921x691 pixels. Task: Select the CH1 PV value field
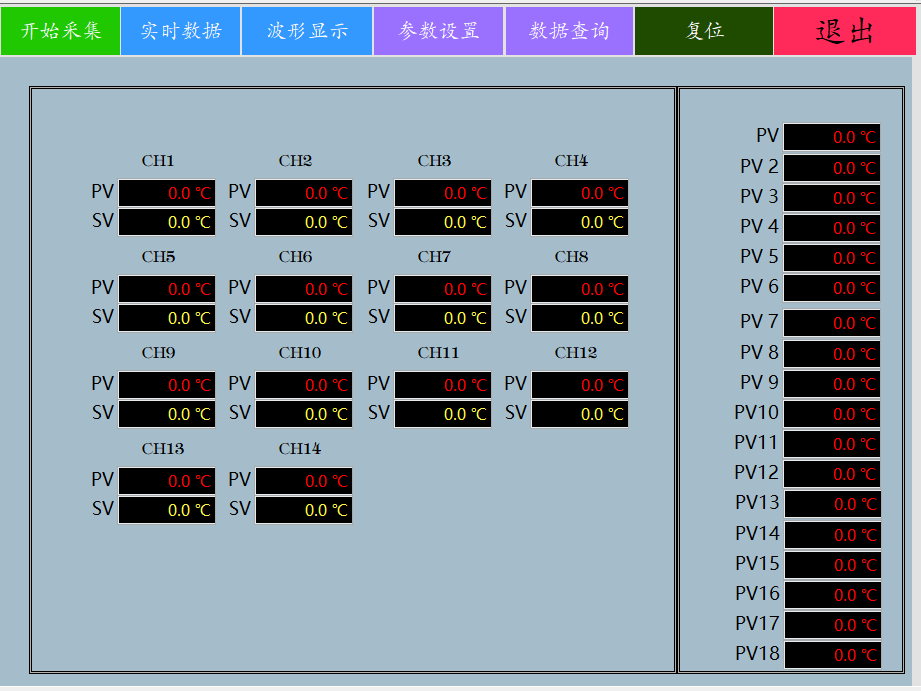coord(167,193)
